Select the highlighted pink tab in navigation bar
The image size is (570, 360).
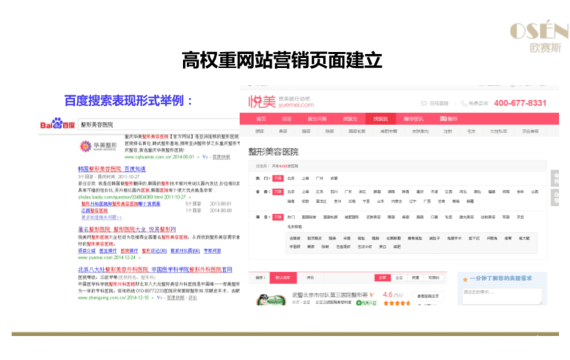[x=381, y=119]
